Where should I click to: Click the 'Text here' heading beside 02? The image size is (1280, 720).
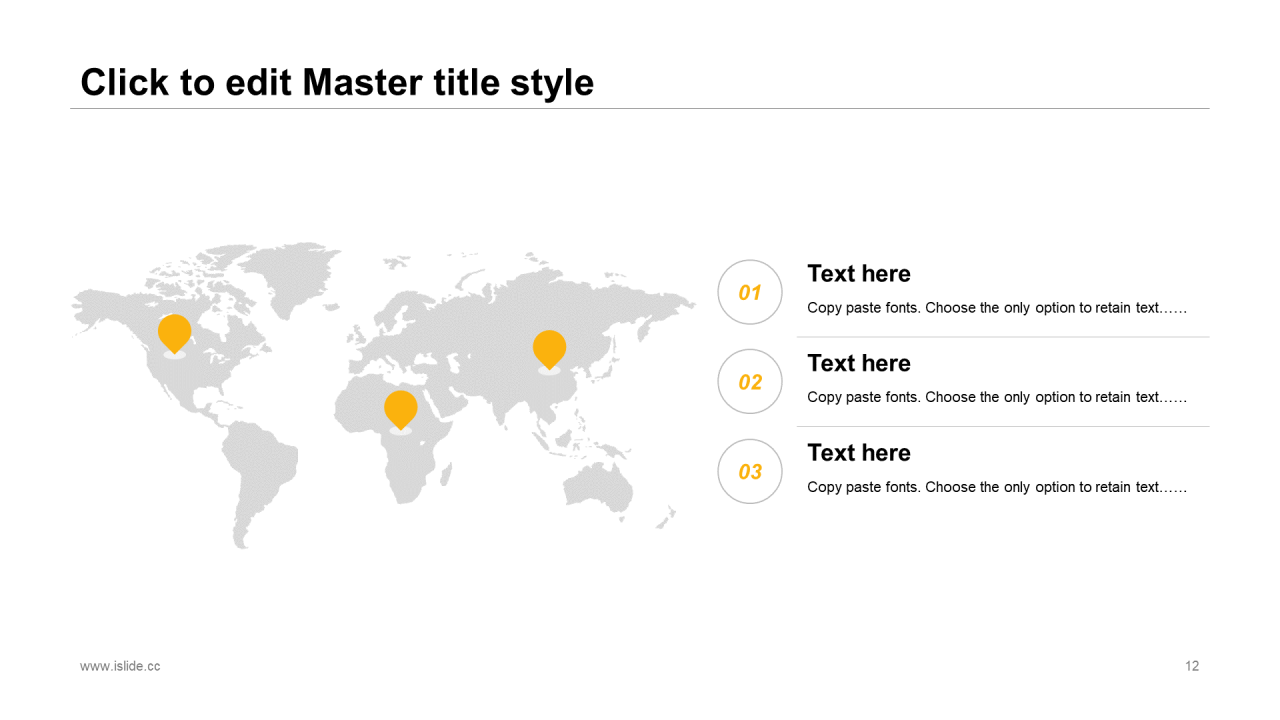(859, 363)
